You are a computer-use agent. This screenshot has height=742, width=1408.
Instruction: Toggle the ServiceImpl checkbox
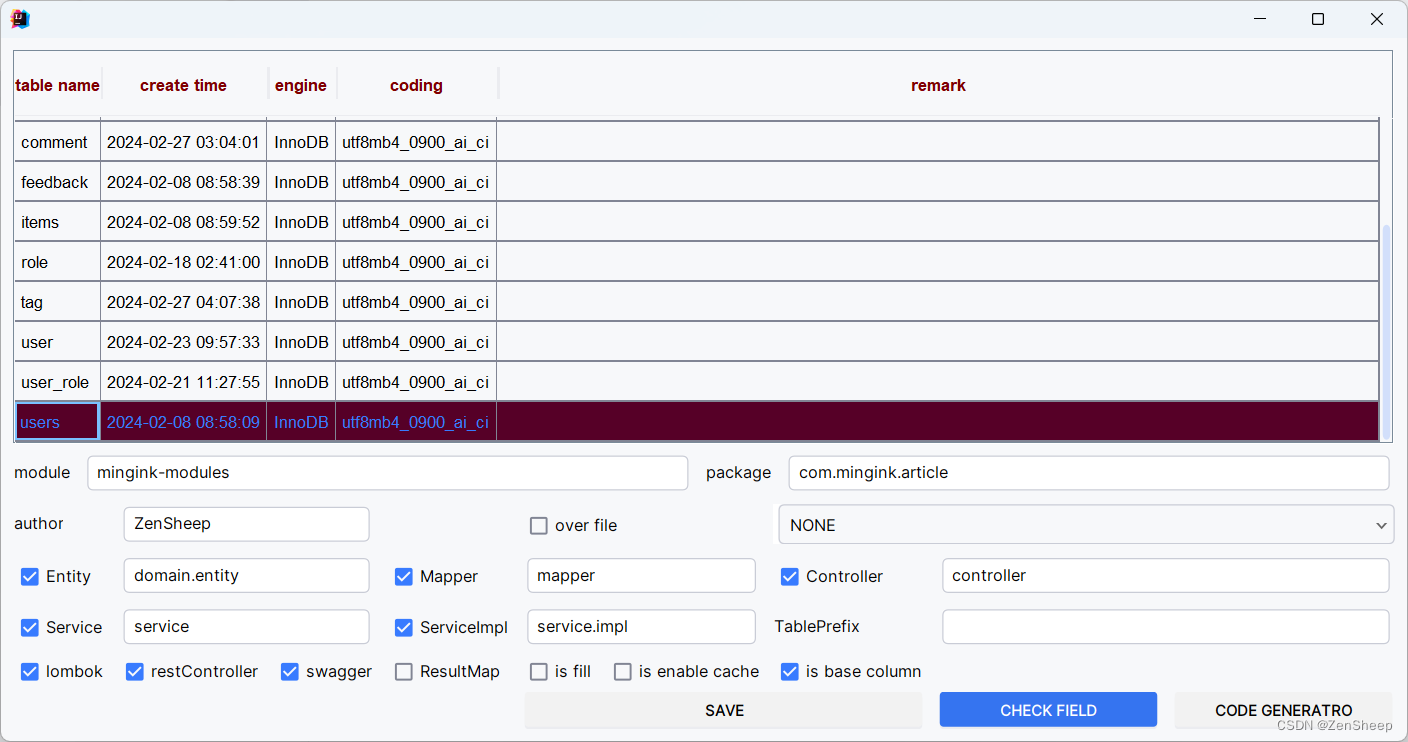coord(404,627)
